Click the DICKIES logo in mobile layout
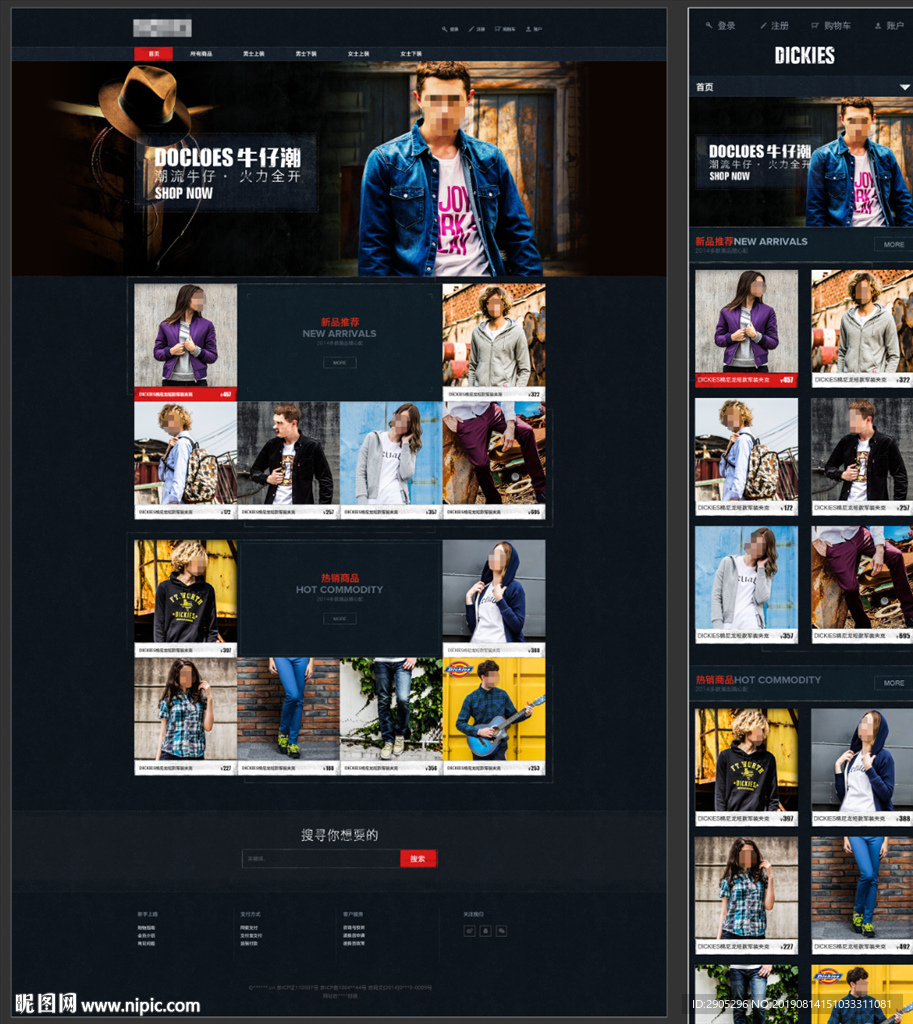 point(805,56)
